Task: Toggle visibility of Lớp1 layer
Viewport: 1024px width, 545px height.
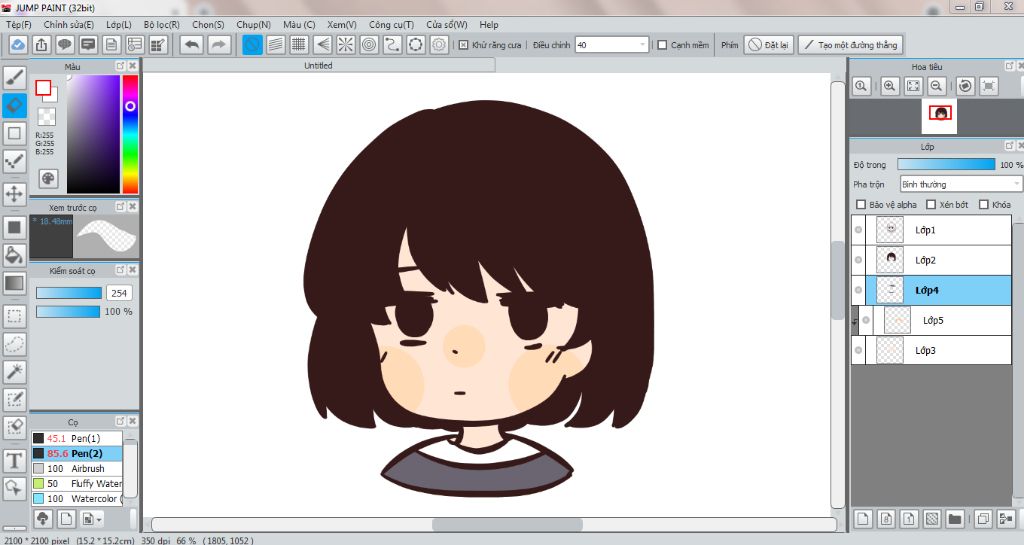Action: tap(859, 230)
